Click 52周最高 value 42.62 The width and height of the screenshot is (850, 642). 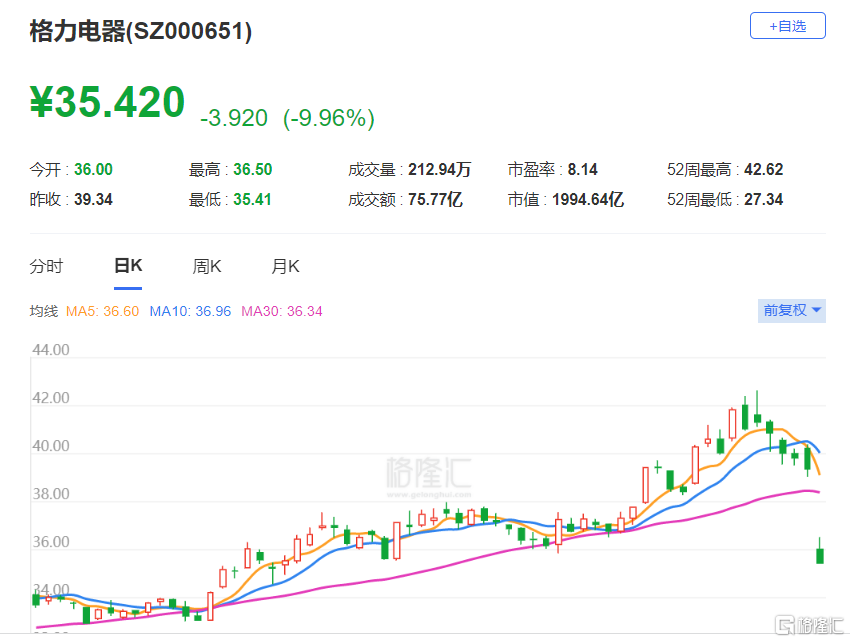[763, 169]
